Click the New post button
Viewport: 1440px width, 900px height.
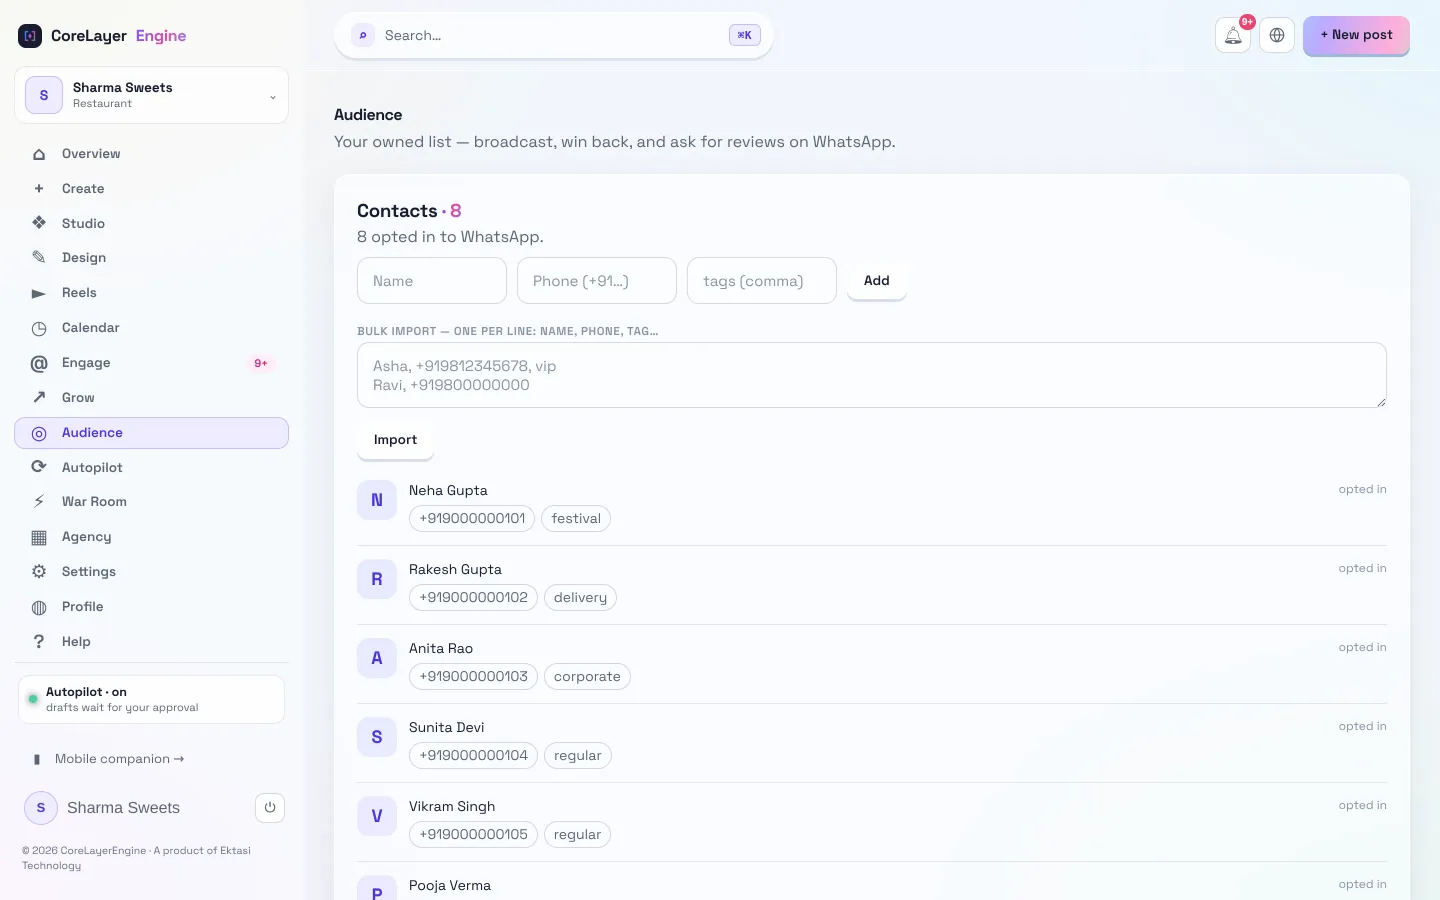pos(1356,35)
